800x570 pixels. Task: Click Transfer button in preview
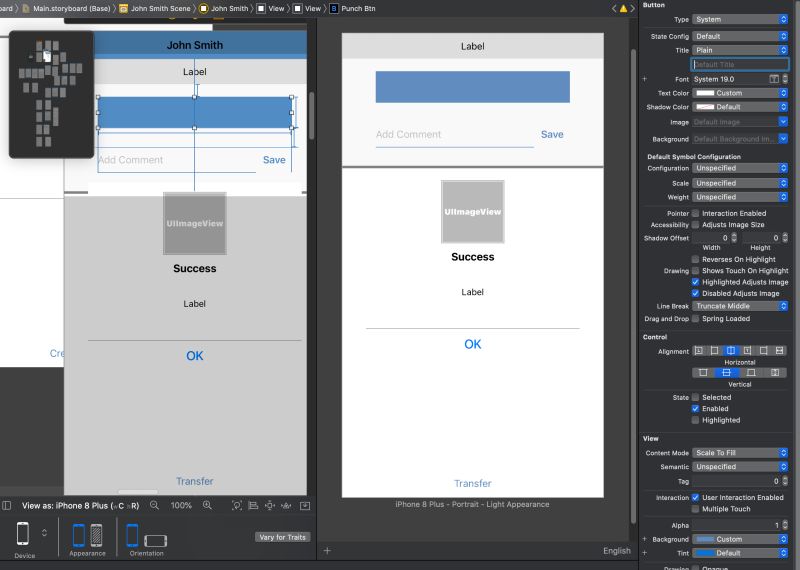pos(472,483)
